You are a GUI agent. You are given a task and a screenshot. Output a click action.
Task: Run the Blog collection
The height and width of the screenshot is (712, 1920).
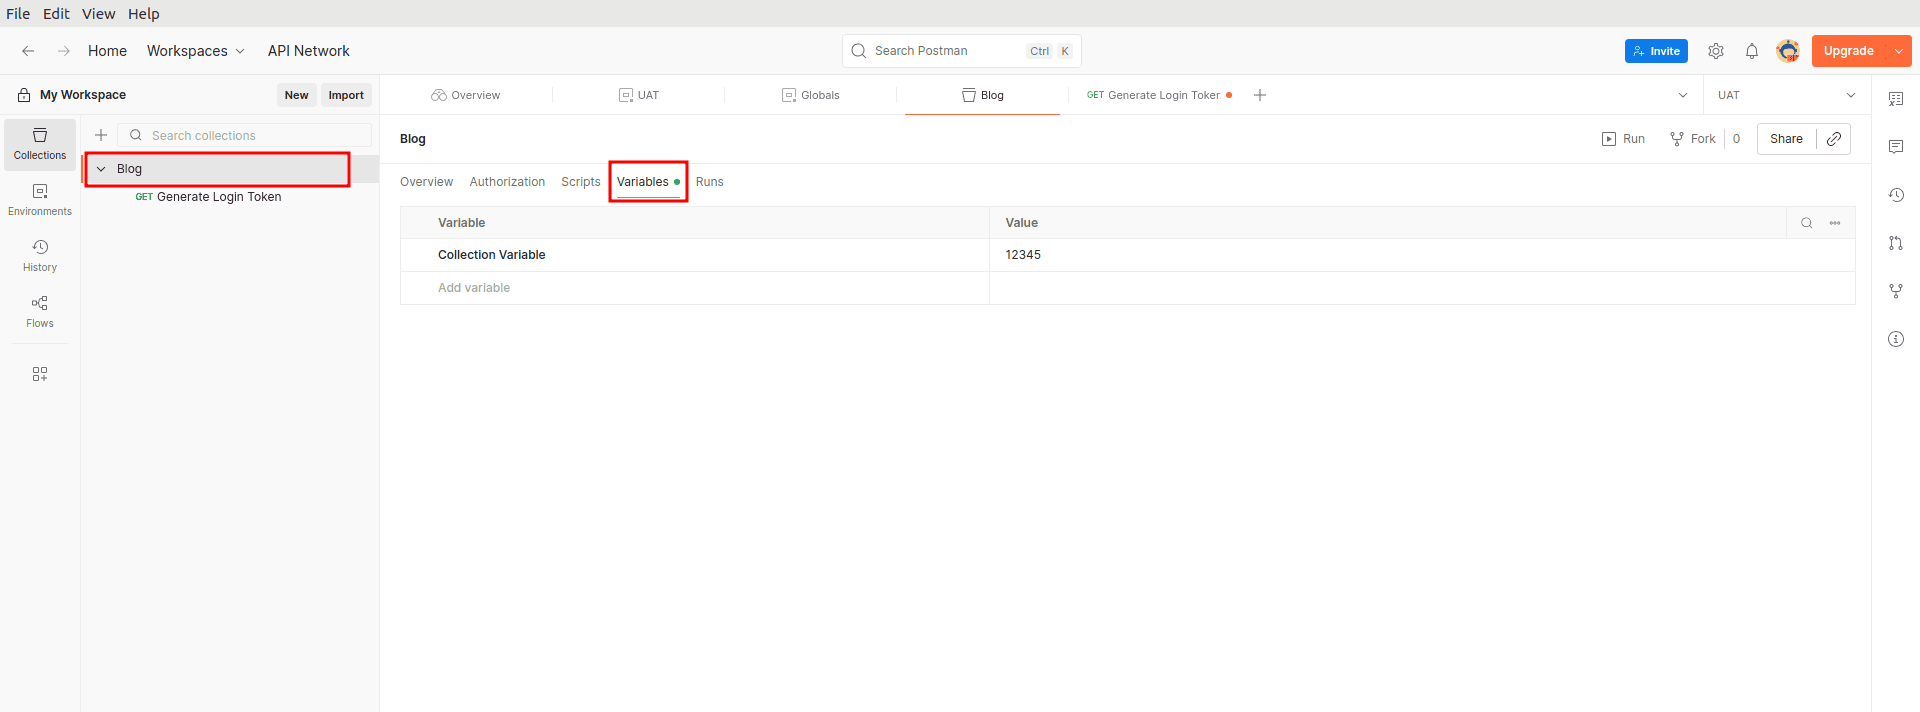coord(1623,139)
